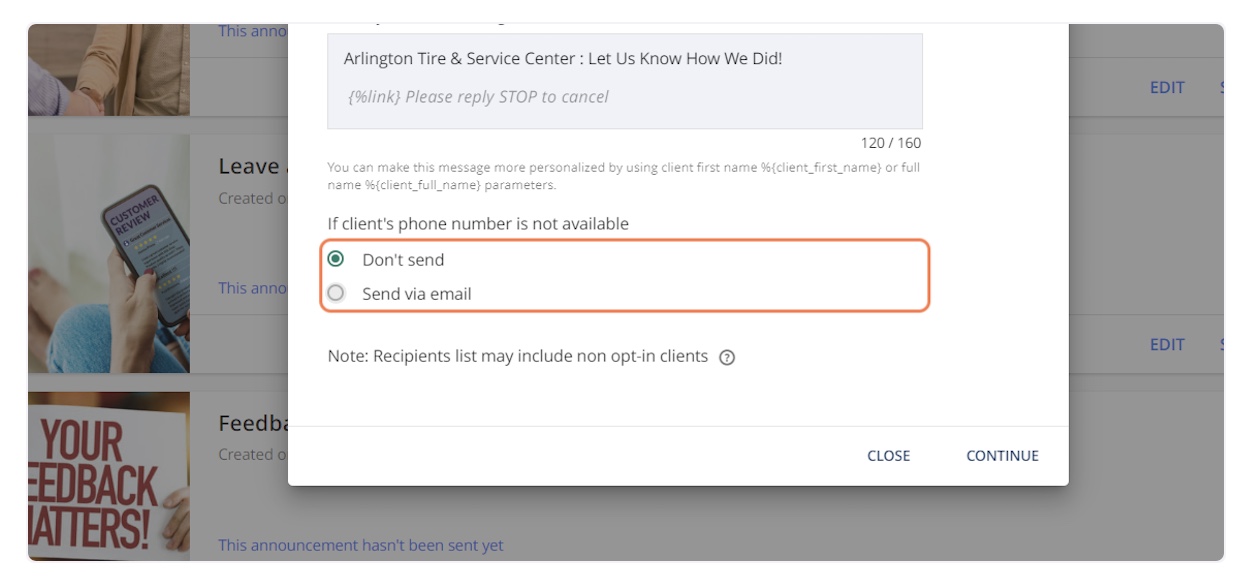
Task: Click EDIT on the Leave announcement card
Action: point(1167,344)
